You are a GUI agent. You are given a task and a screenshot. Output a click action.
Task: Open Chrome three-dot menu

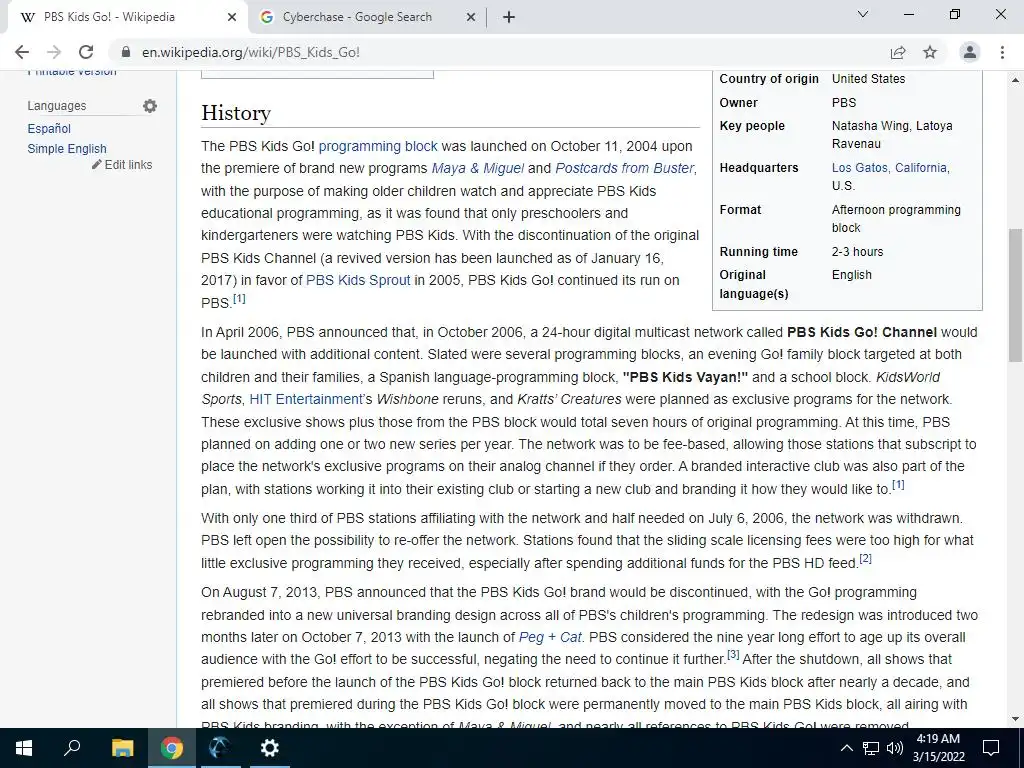pos(1002,52)
